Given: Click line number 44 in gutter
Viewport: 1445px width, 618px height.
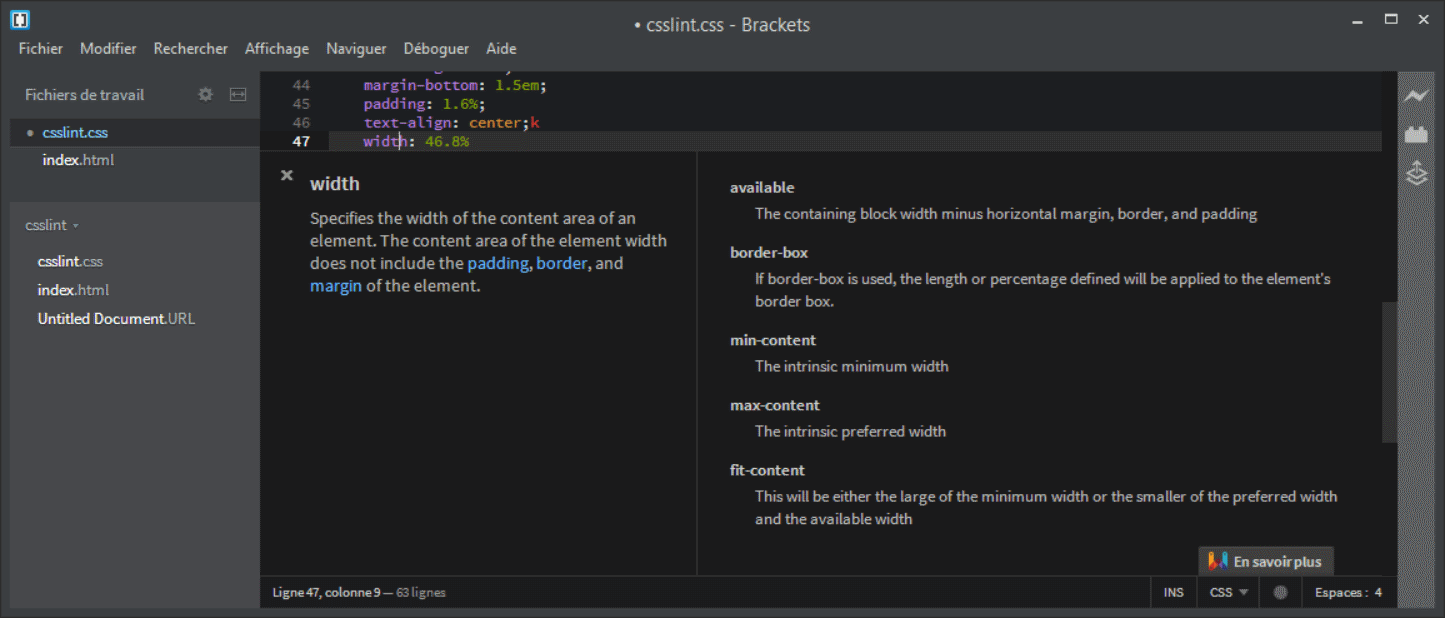Looking at the screenshot, I should point(300,85).
